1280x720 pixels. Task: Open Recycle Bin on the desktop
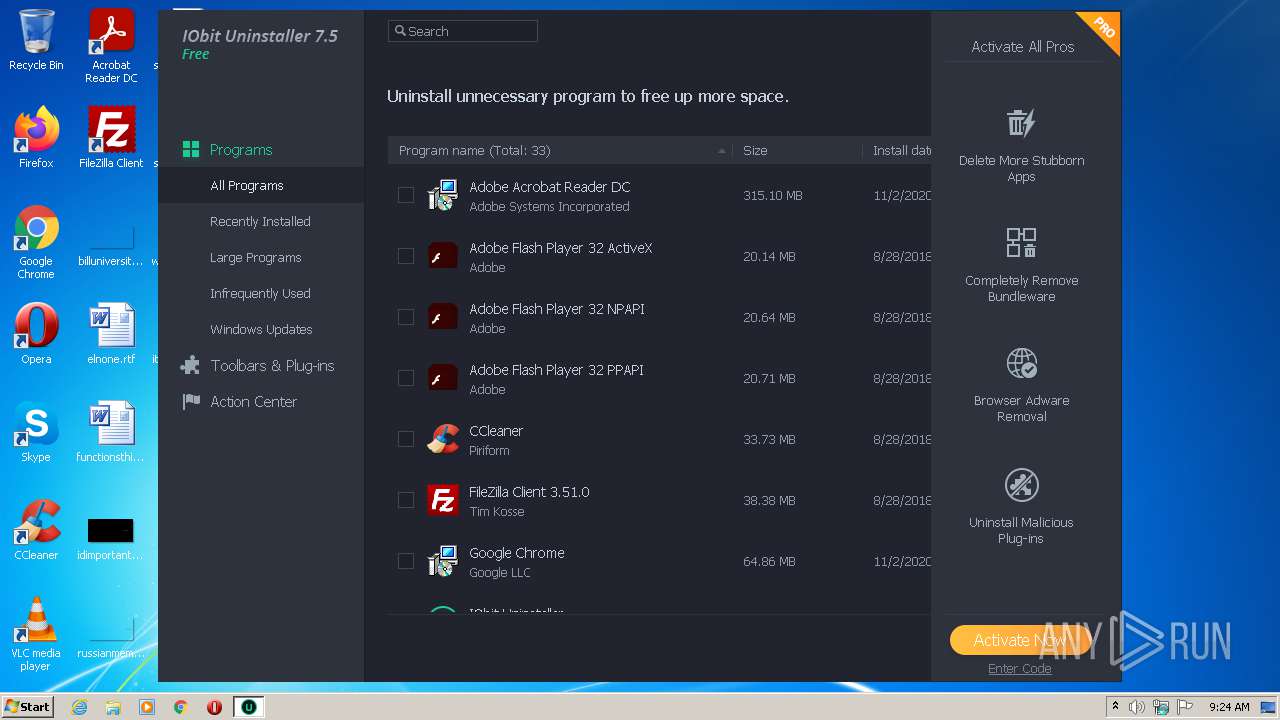36,40
